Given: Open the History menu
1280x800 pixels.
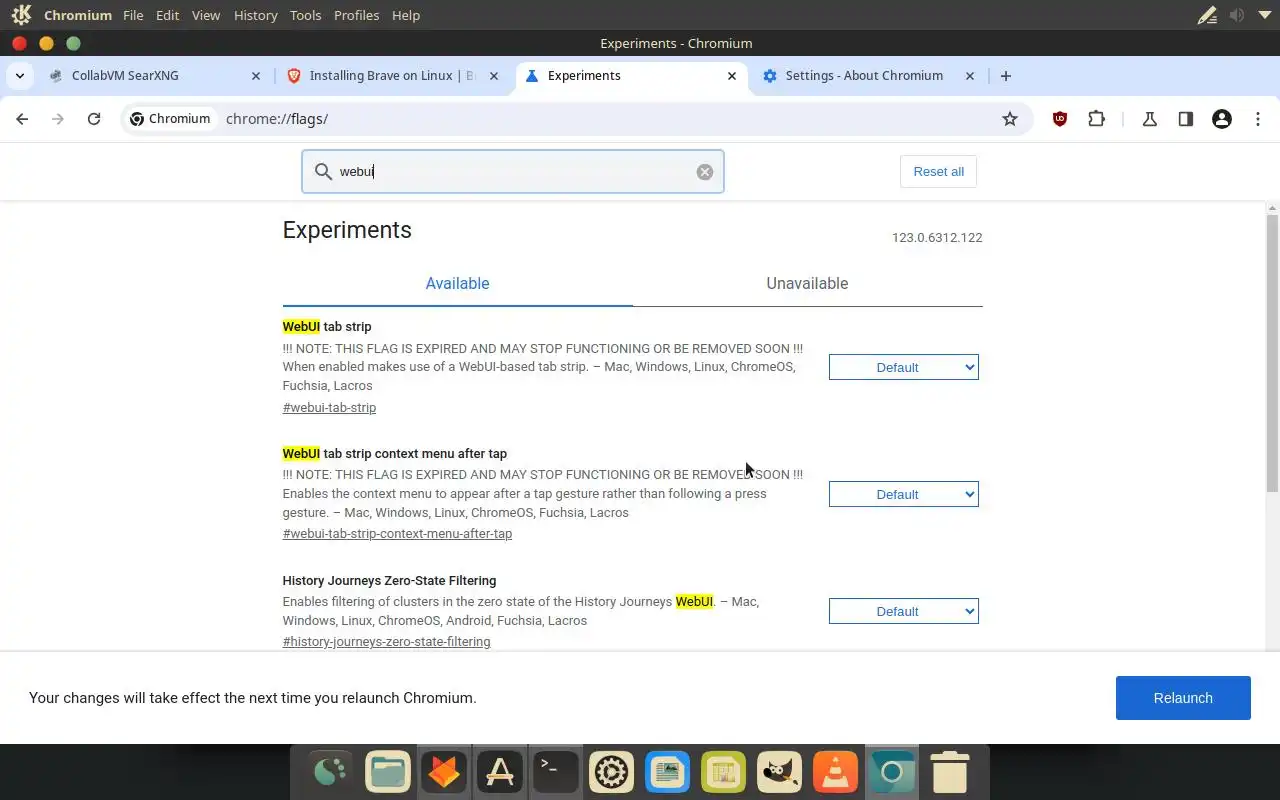Looking at the screenshot, I should click(255, 15).
